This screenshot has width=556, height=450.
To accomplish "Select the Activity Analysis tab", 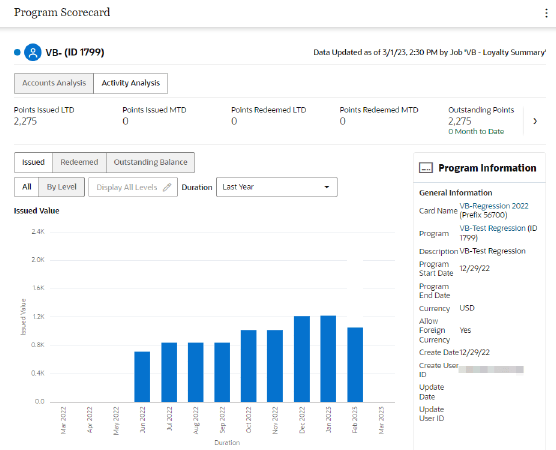I will 130,83.
